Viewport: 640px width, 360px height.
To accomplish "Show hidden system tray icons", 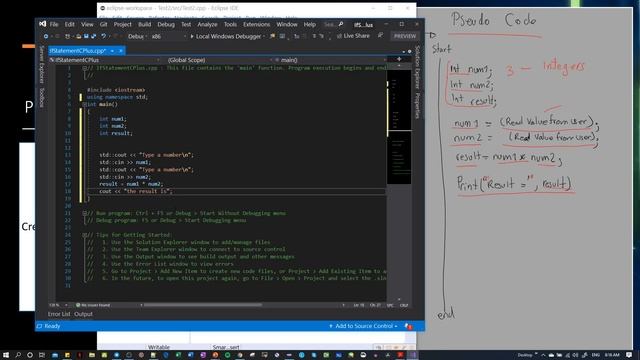I will [x=543, y=355].
